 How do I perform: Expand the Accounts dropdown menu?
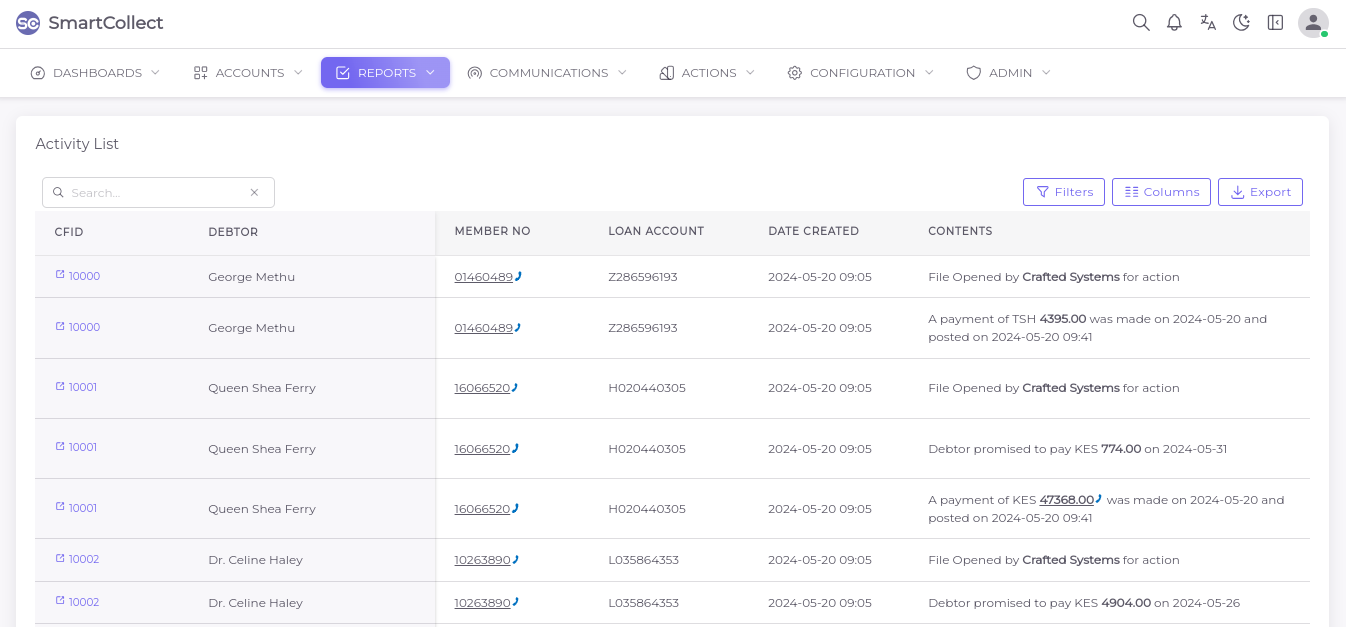248,73
